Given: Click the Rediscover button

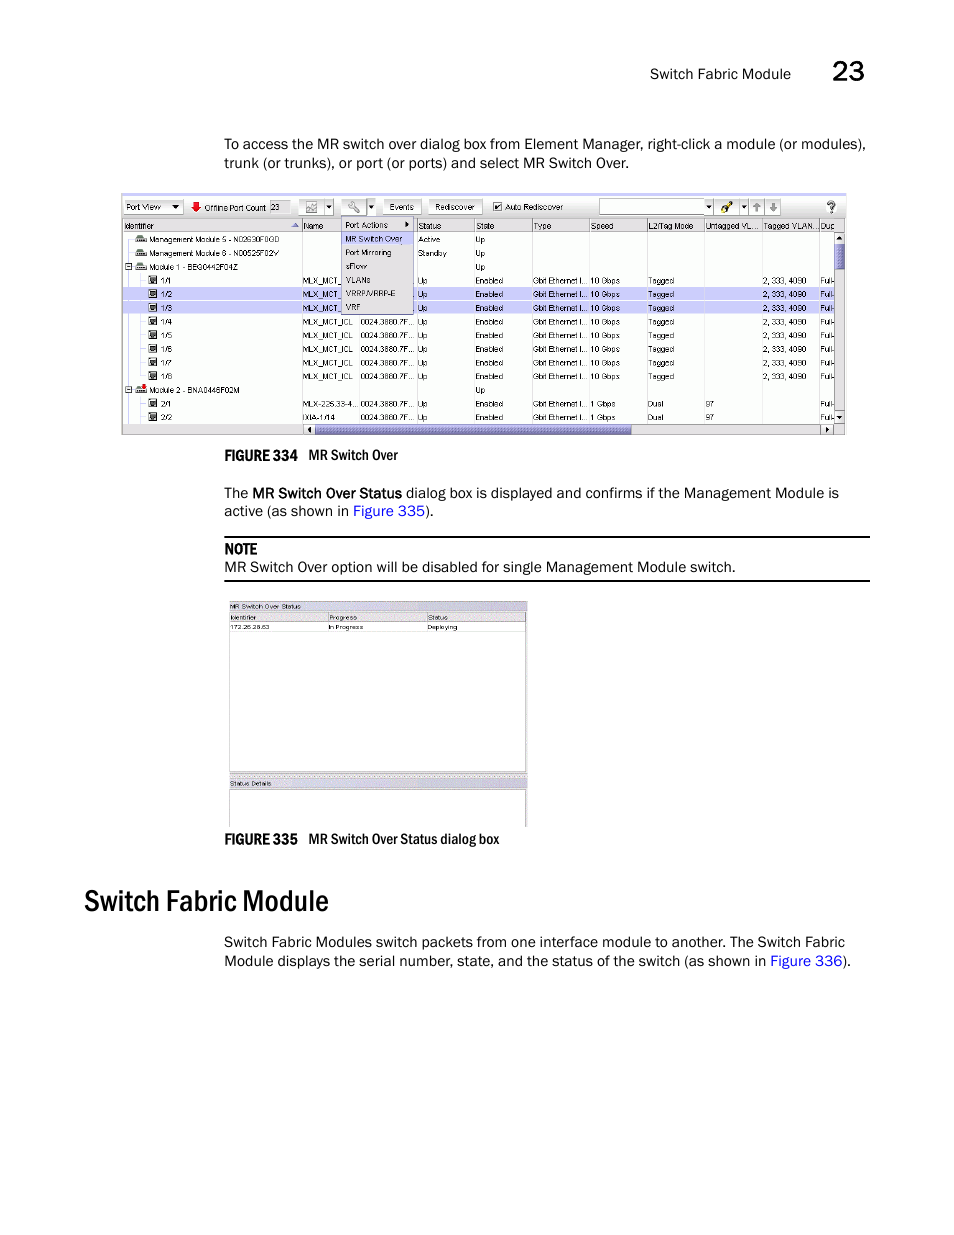Looking at the screenshot, I should [455, 207].
